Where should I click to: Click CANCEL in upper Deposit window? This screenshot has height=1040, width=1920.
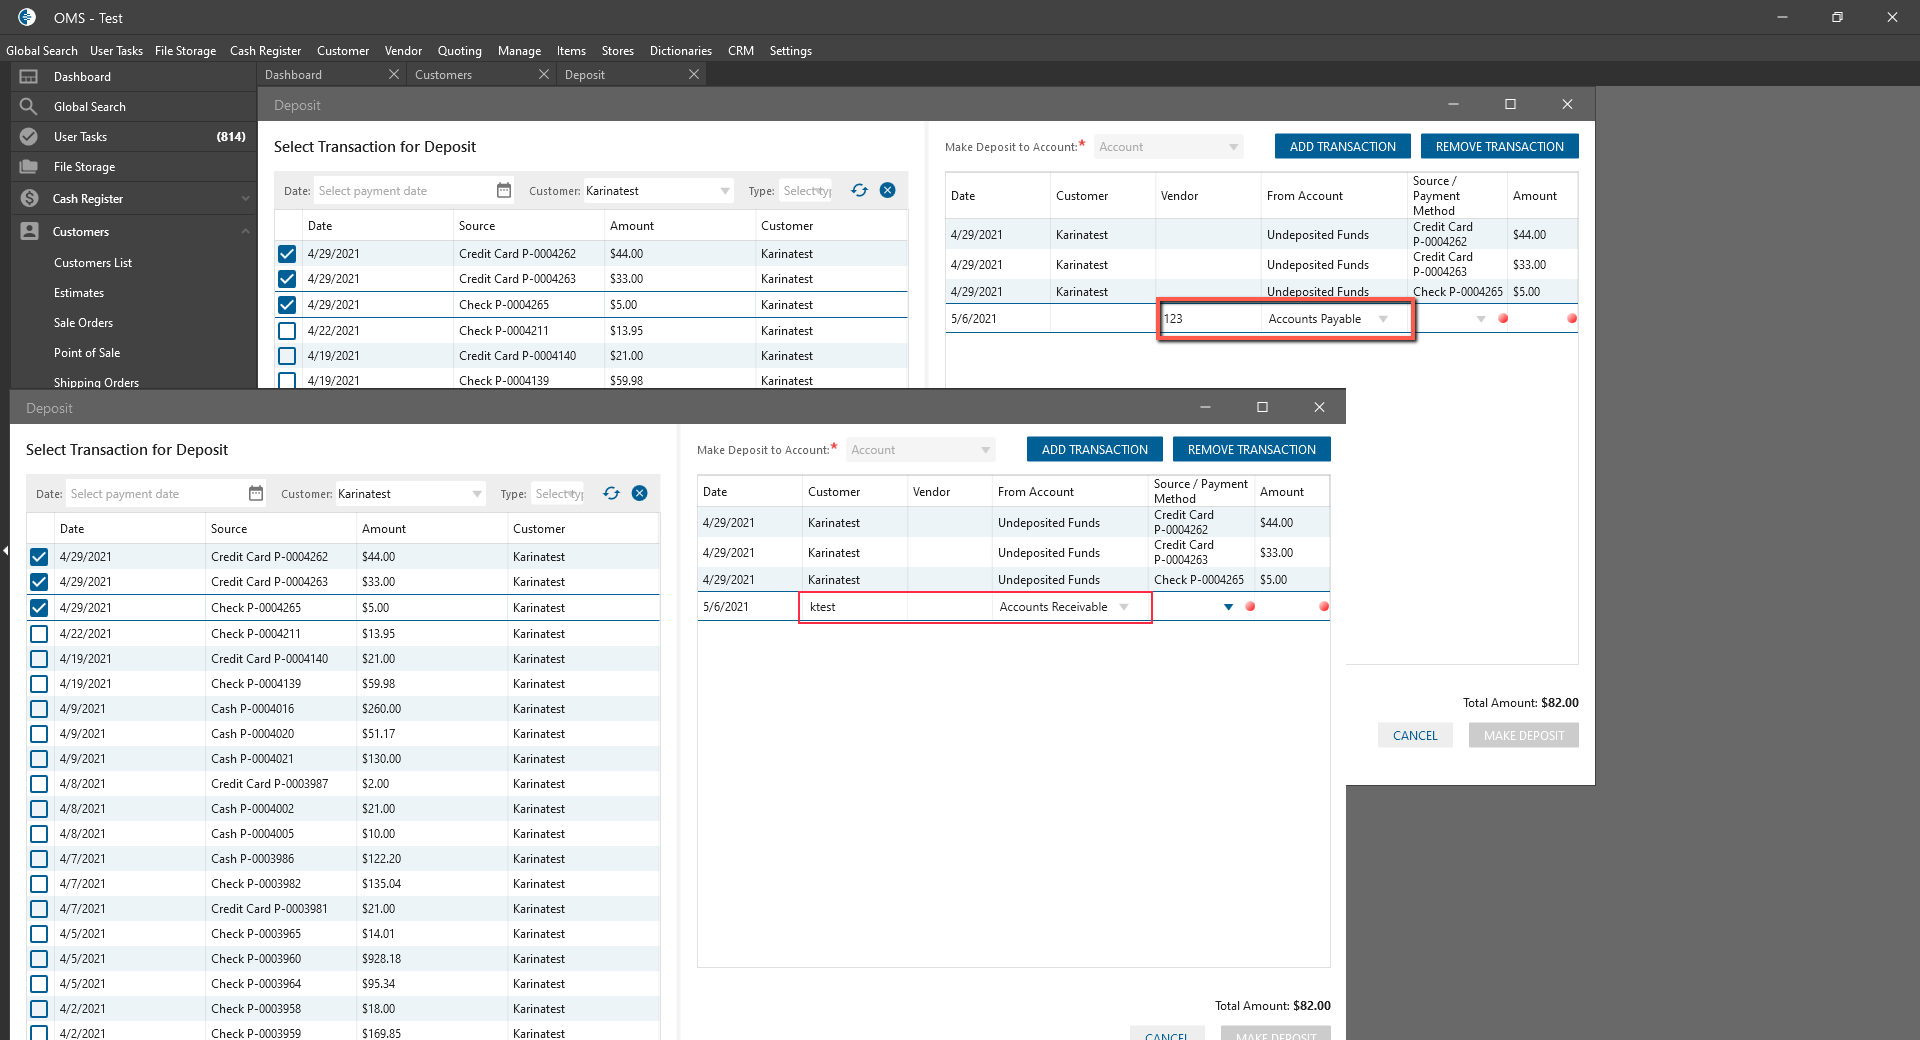coord(1414,736)
